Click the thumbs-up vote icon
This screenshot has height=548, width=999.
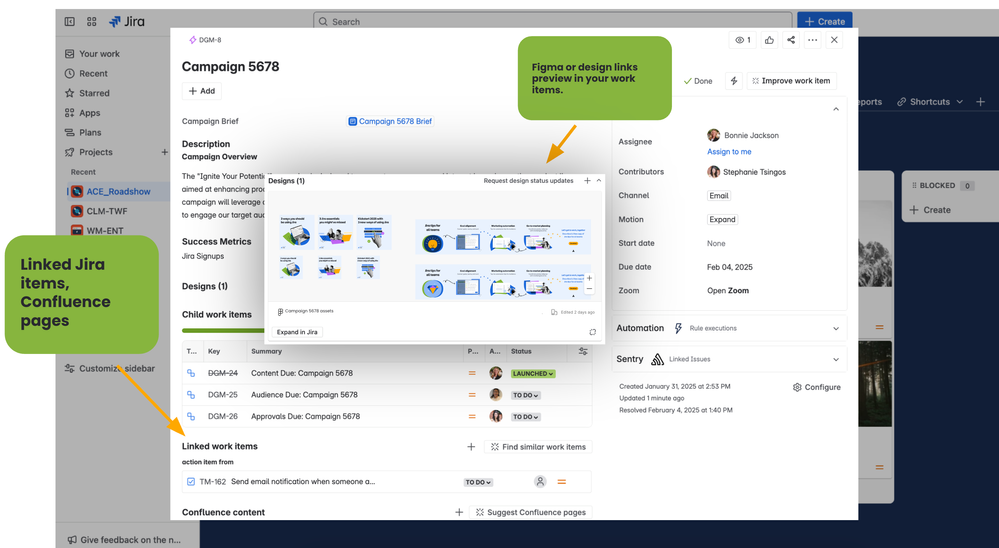point(769,40)
